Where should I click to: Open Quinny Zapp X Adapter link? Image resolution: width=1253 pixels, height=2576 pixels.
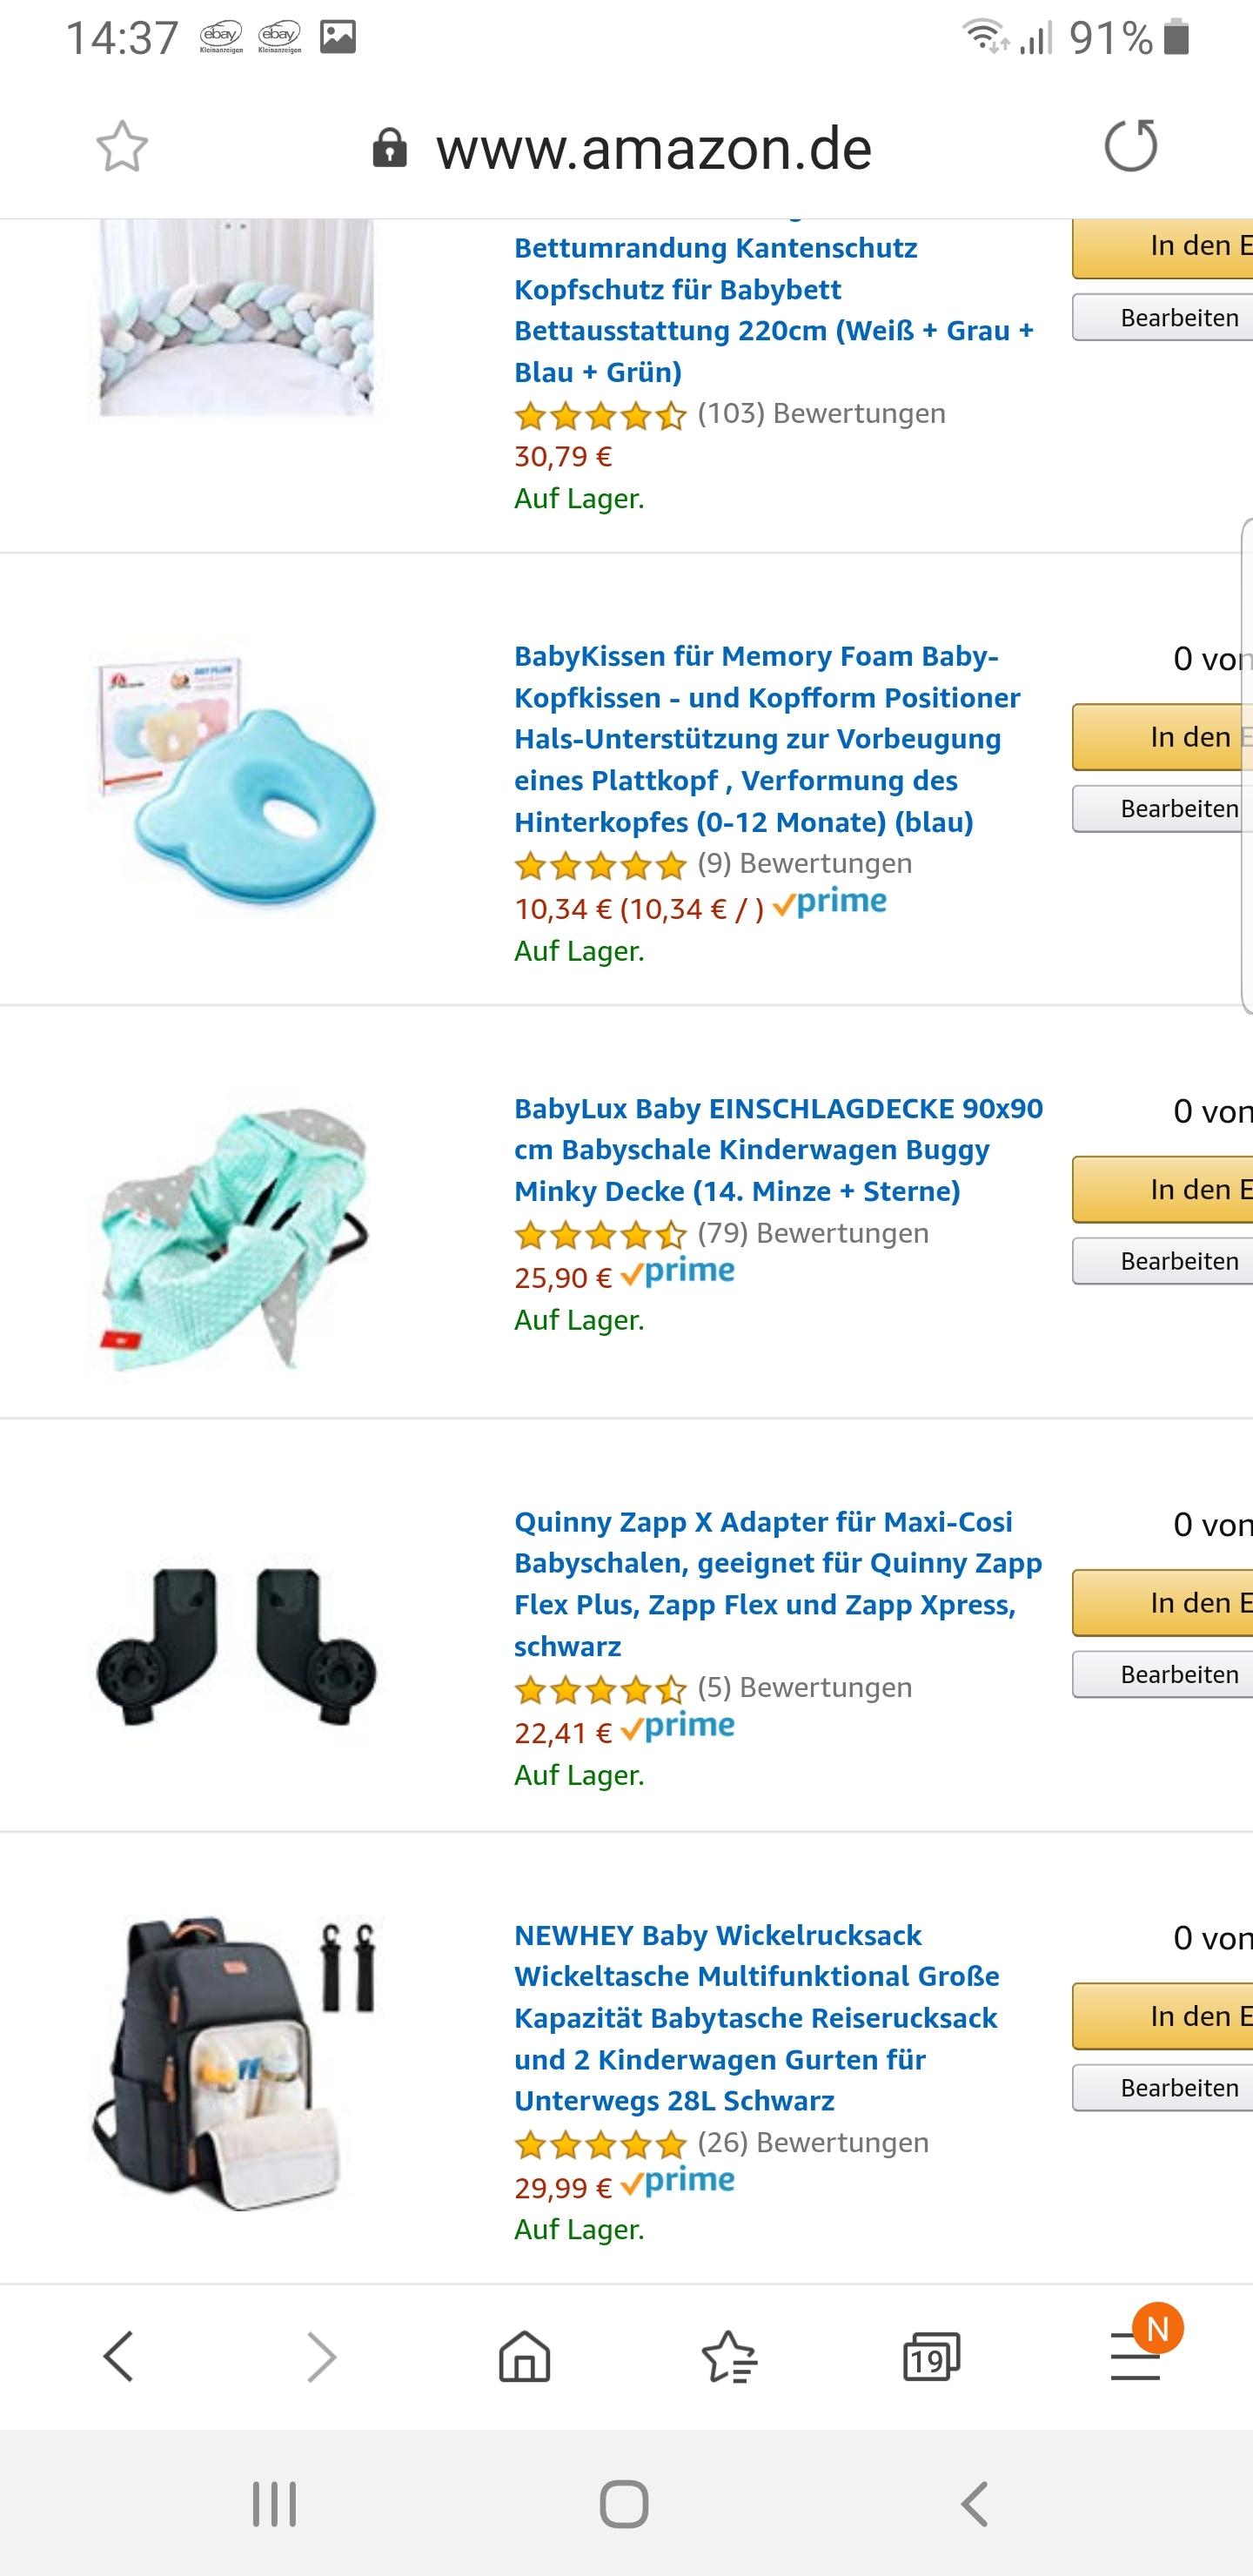coord(778,1584)
